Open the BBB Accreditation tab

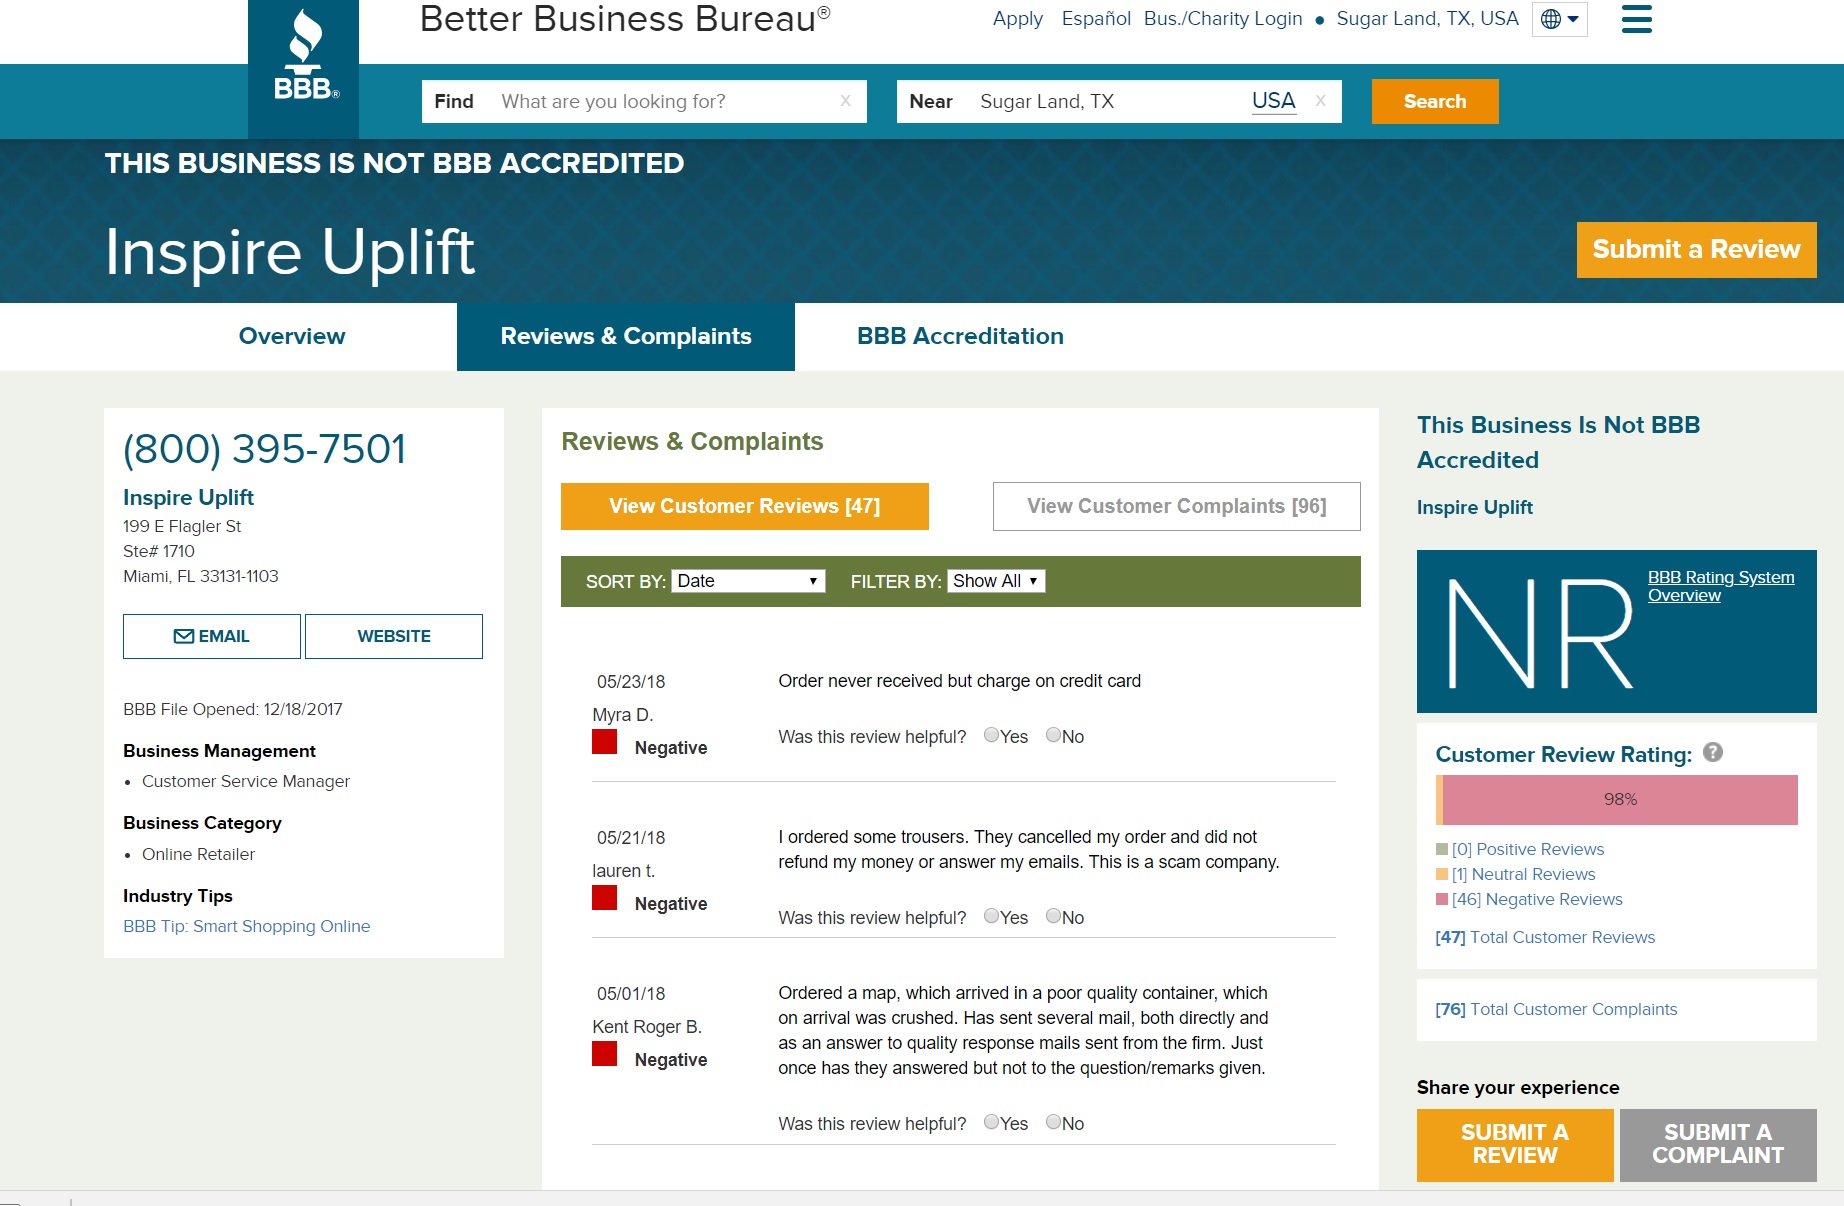coord(960,336)
